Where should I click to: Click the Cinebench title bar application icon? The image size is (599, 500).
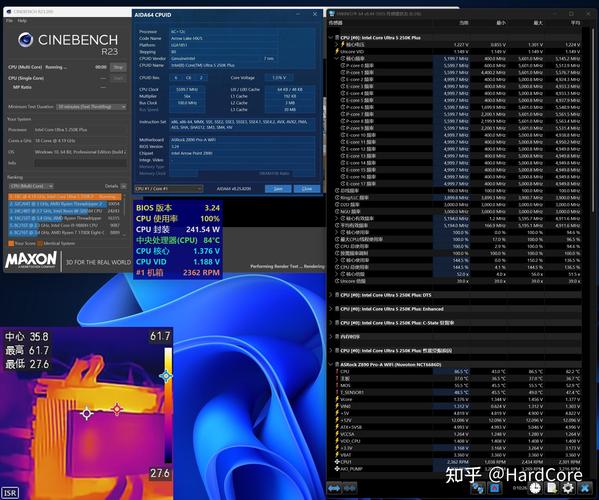[x=9, y=12]
